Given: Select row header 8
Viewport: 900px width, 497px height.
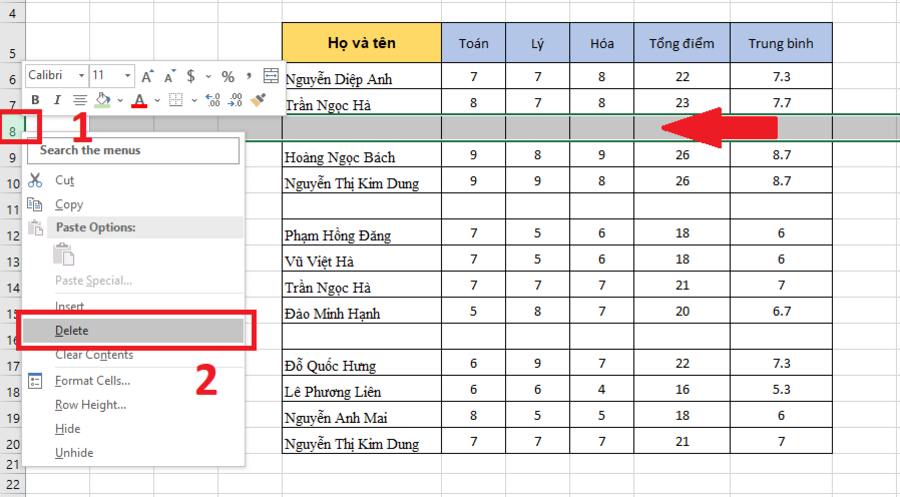Looking at the screenshot, I should 12,131.
